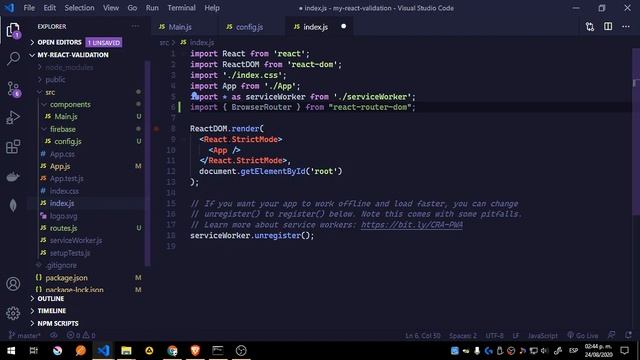This screenshot has width=640, height=360.
Task: Open Run and Debug view
Action: pos(13,118)
